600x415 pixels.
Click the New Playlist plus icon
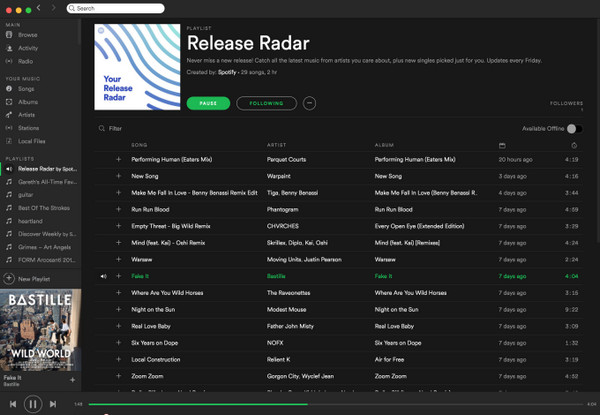[x=10, y=279]
